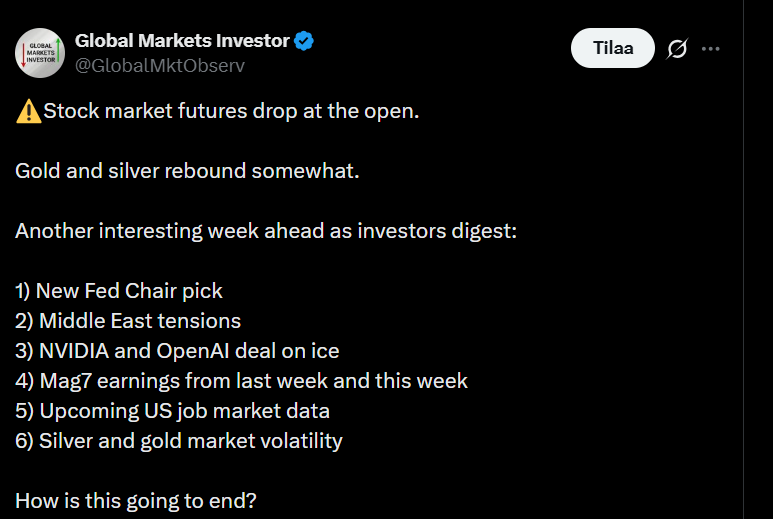773x519 pixels.
Task: Click the "Another interesting week ahead" sentence
Action: click(265, 231)
